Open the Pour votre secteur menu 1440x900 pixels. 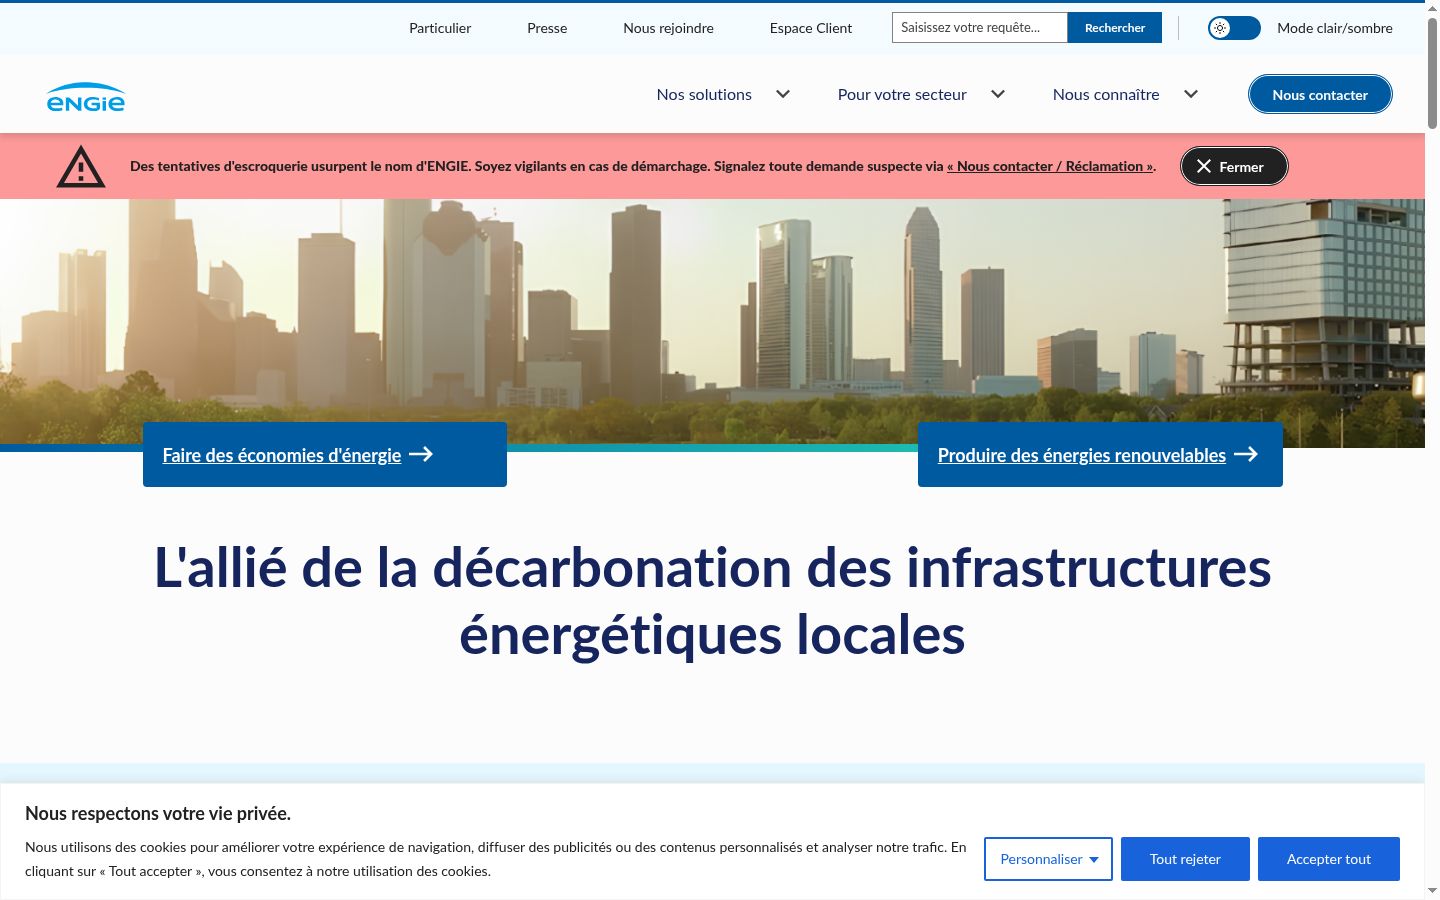(902, 94)
